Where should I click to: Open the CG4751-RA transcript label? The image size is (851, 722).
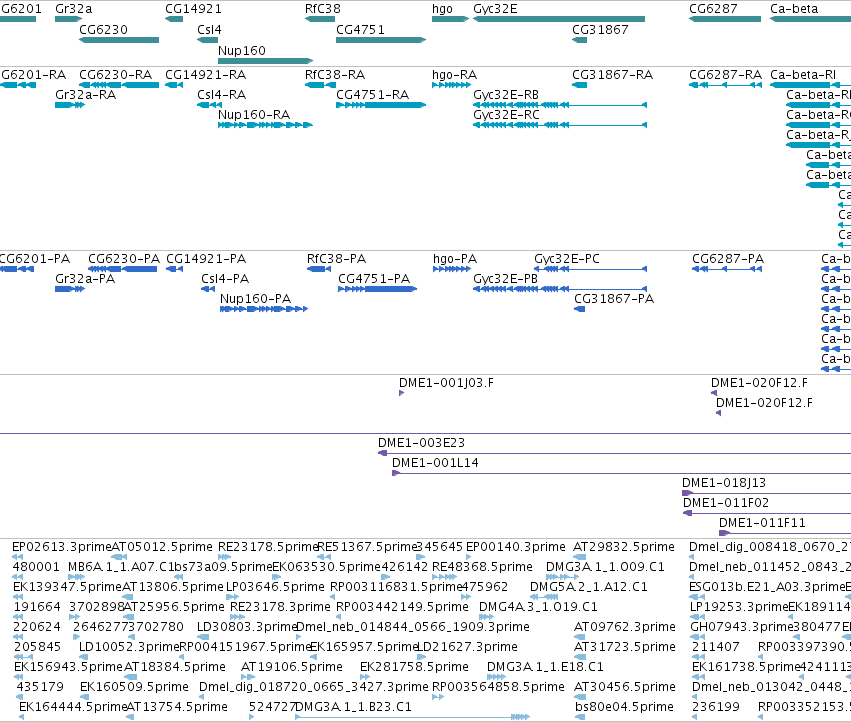(x=372, y=95)
